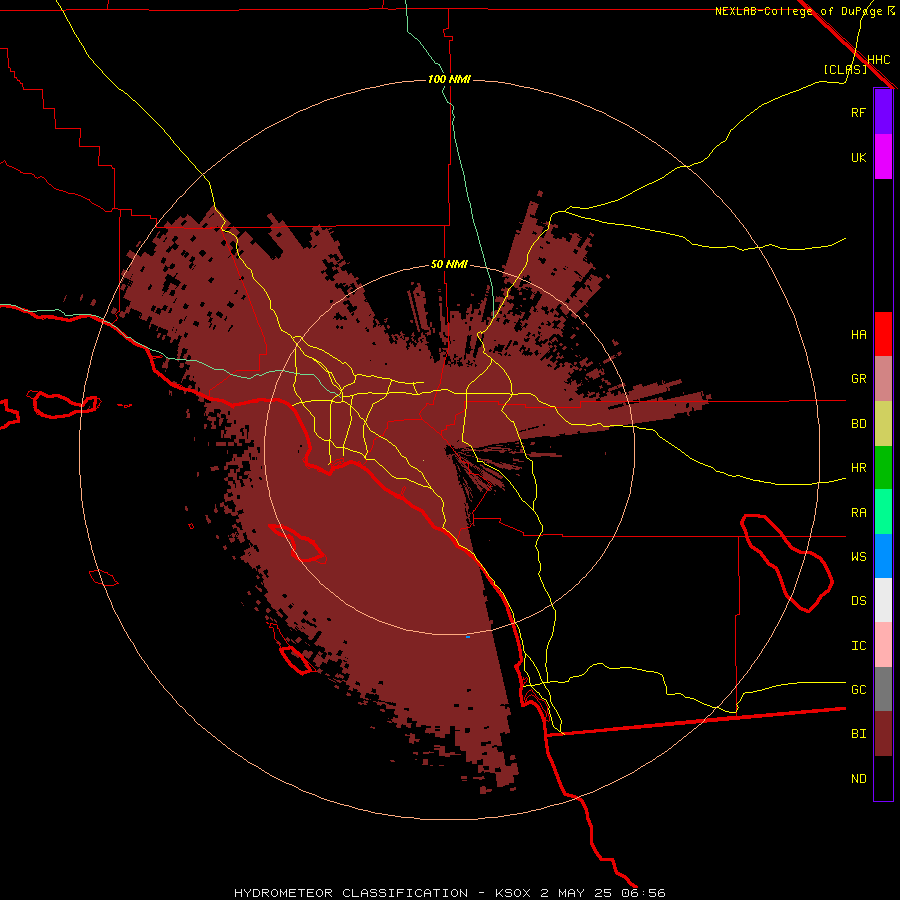Click the BI legend label
The image size is (900, 900).
click(x=858, y=734)
